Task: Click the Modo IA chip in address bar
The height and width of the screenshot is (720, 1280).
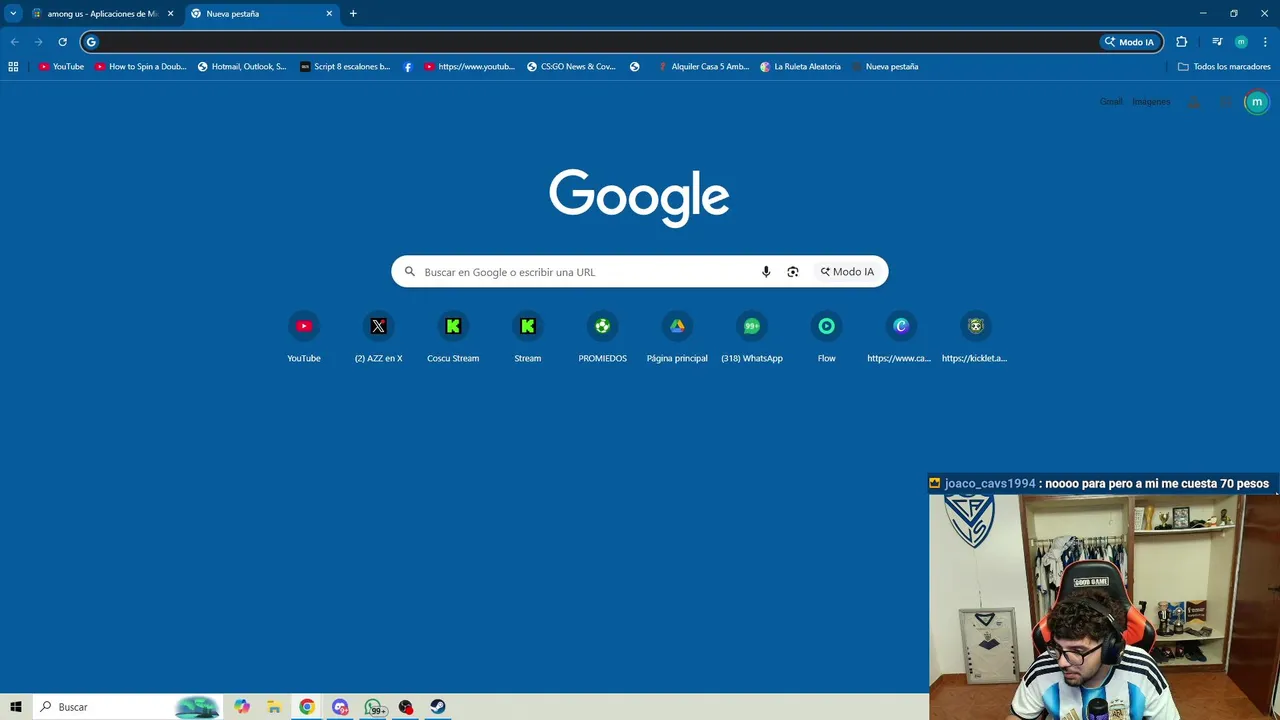Action: [1130, 42]
